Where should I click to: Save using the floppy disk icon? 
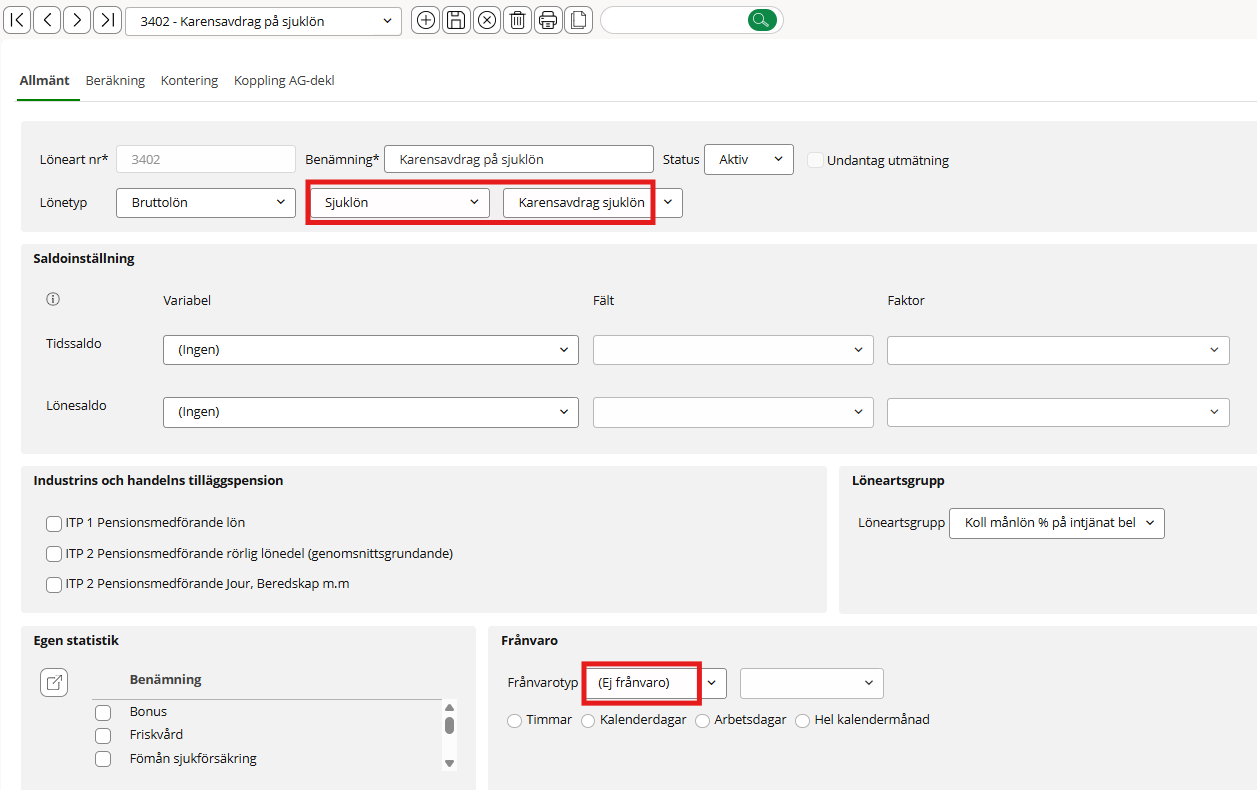456,20
